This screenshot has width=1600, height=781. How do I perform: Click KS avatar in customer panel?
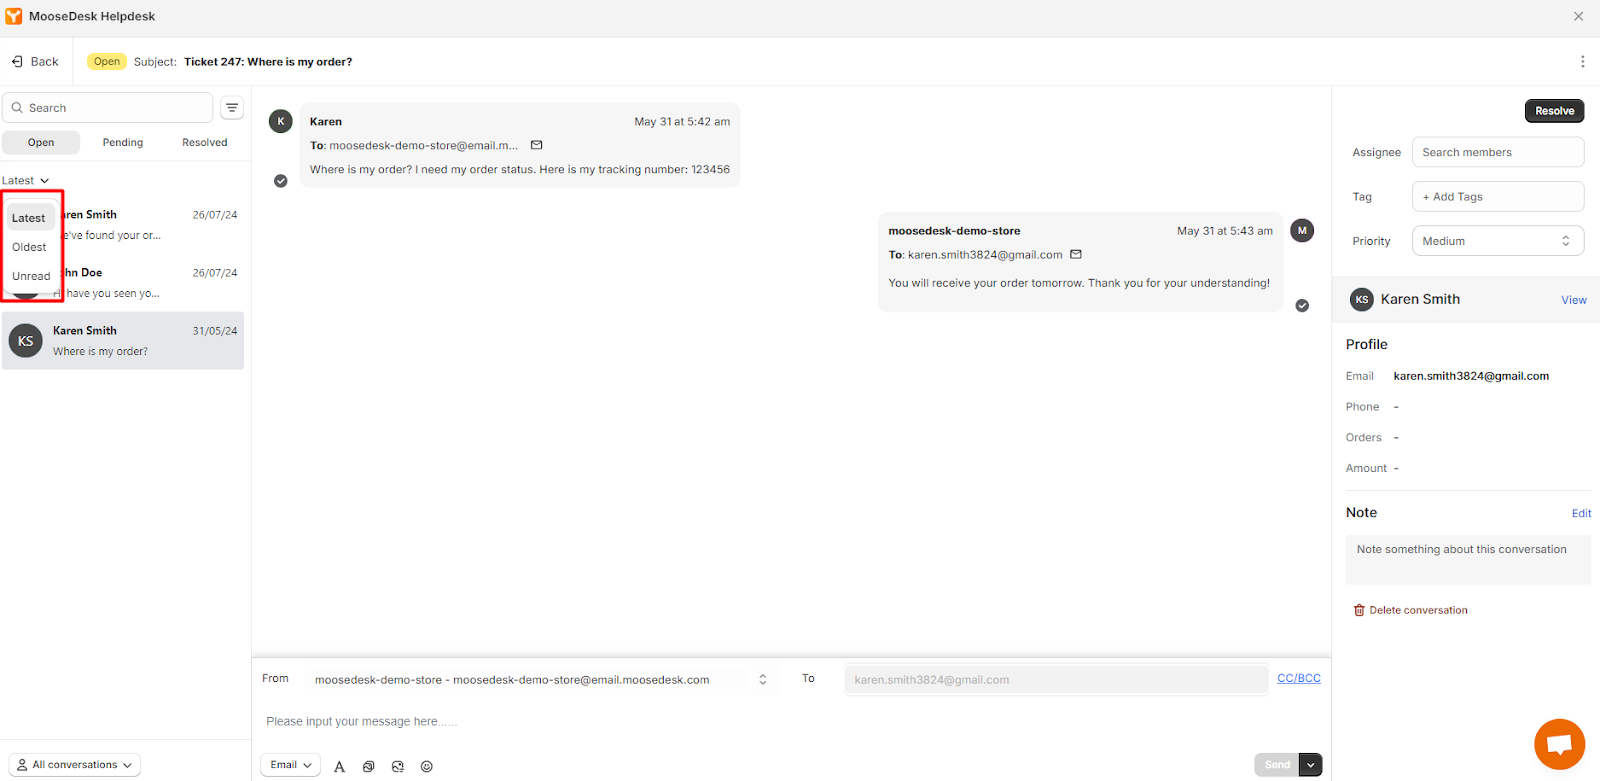1362,299
